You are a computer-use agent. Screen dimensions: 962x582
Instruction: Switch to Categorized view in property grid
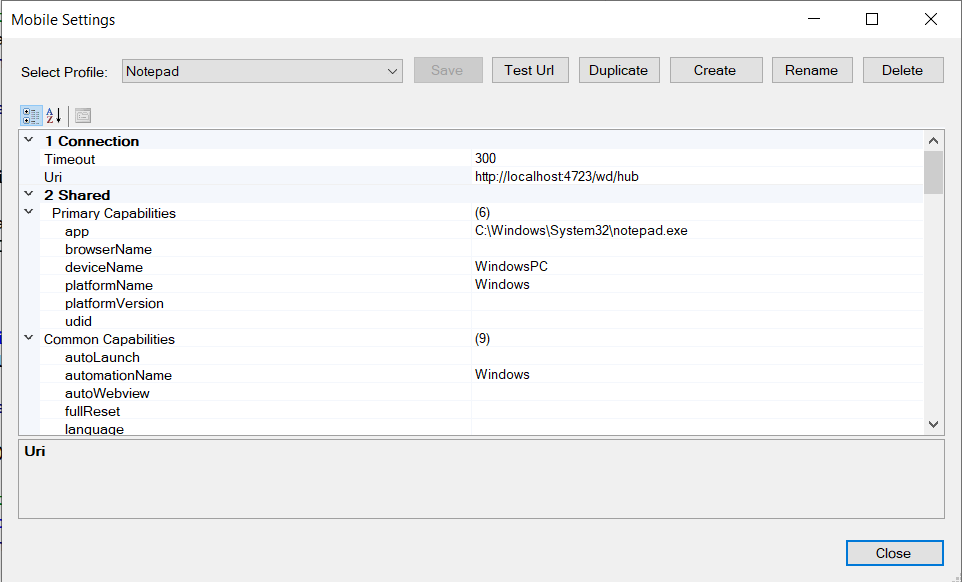(31, 115)
